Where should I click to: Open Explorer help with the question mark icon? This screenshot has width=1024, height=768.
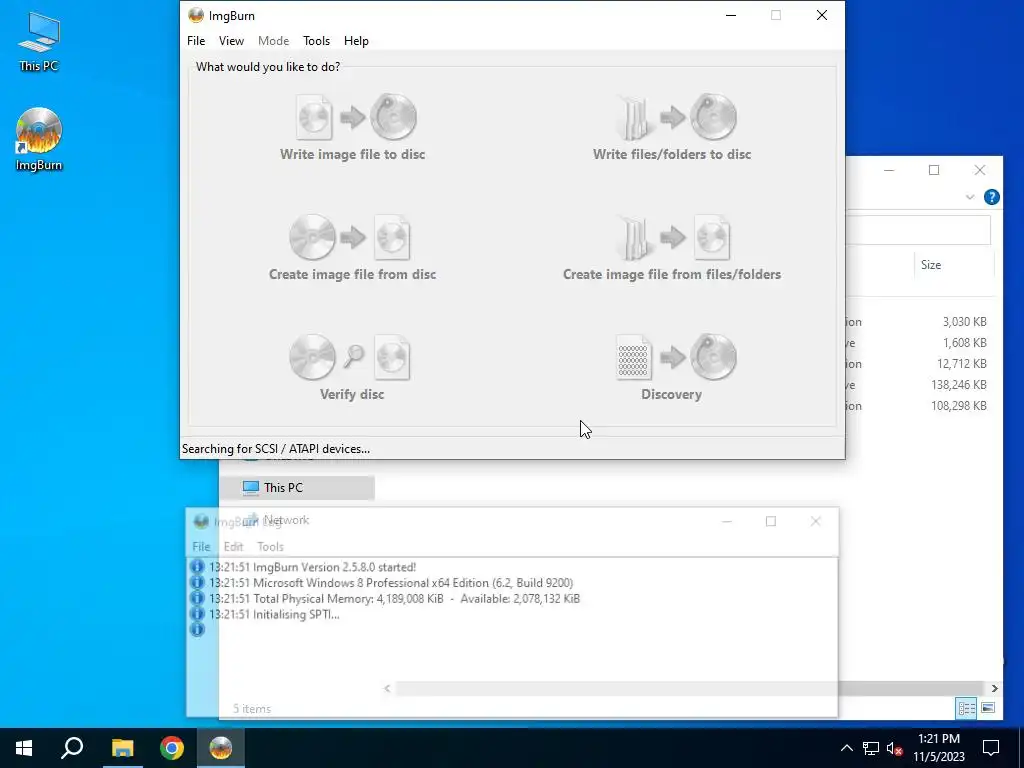[x=991, y=197]
